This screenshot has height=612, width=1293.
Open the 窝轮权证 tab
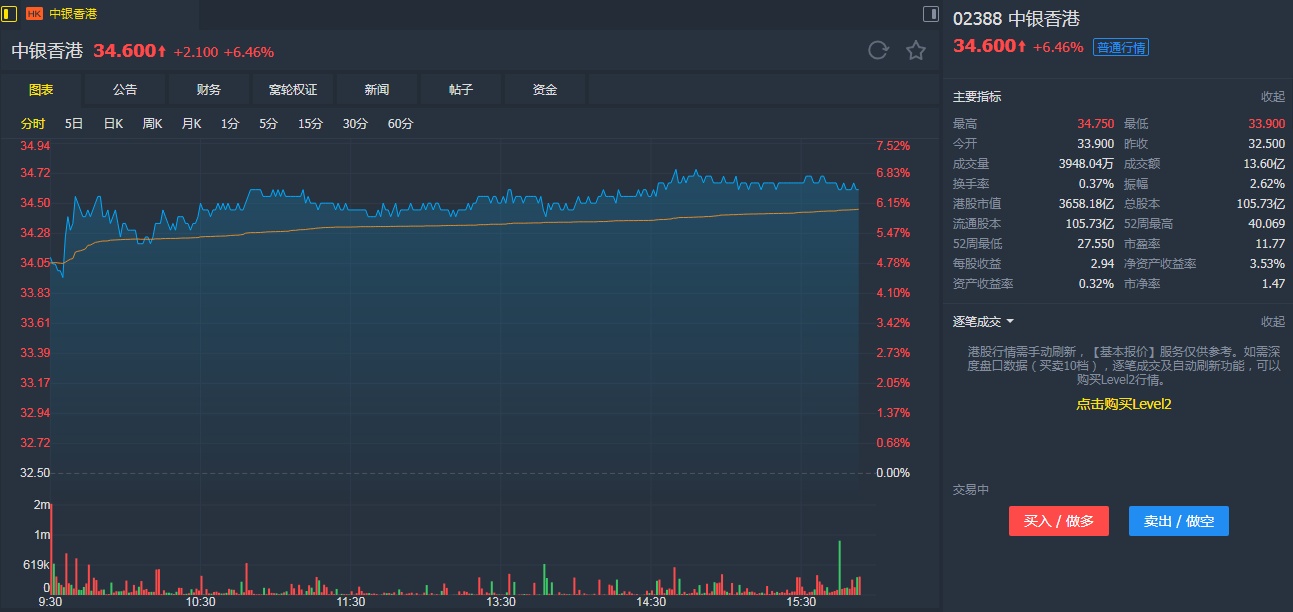[293, 90]
